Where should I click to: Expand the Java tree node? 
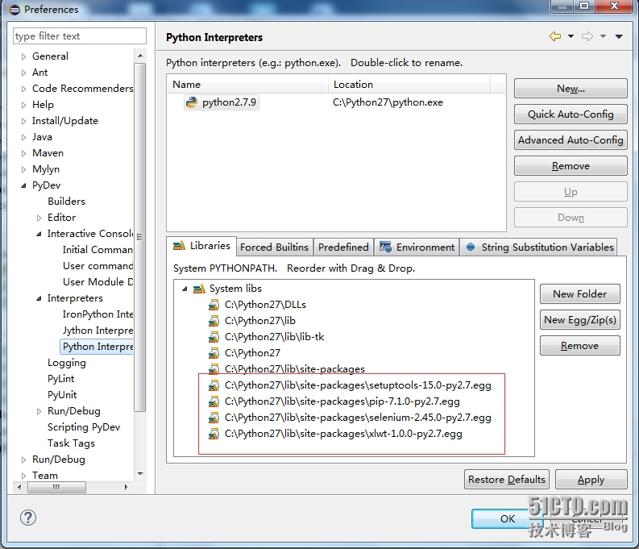(24, 137)
